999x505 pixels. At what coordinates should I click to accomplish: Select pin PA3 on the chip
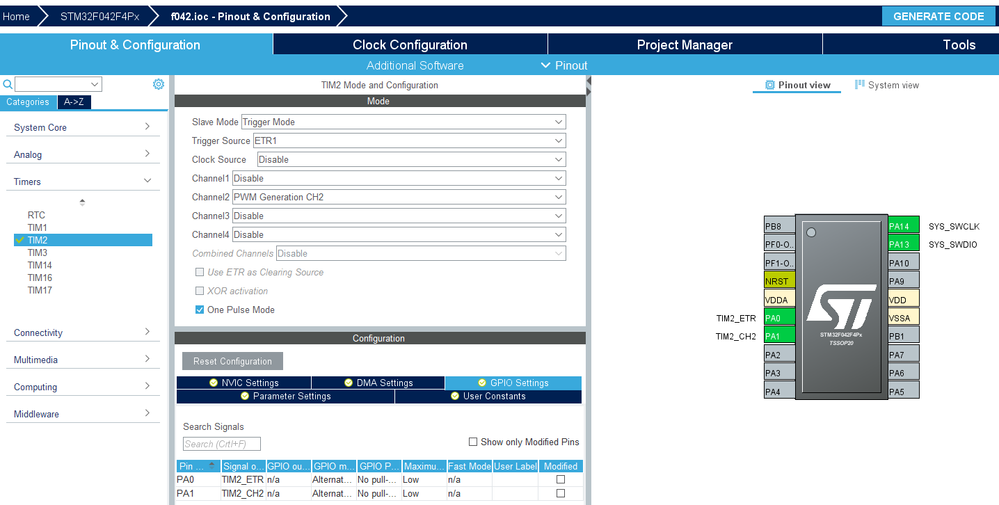780,373
